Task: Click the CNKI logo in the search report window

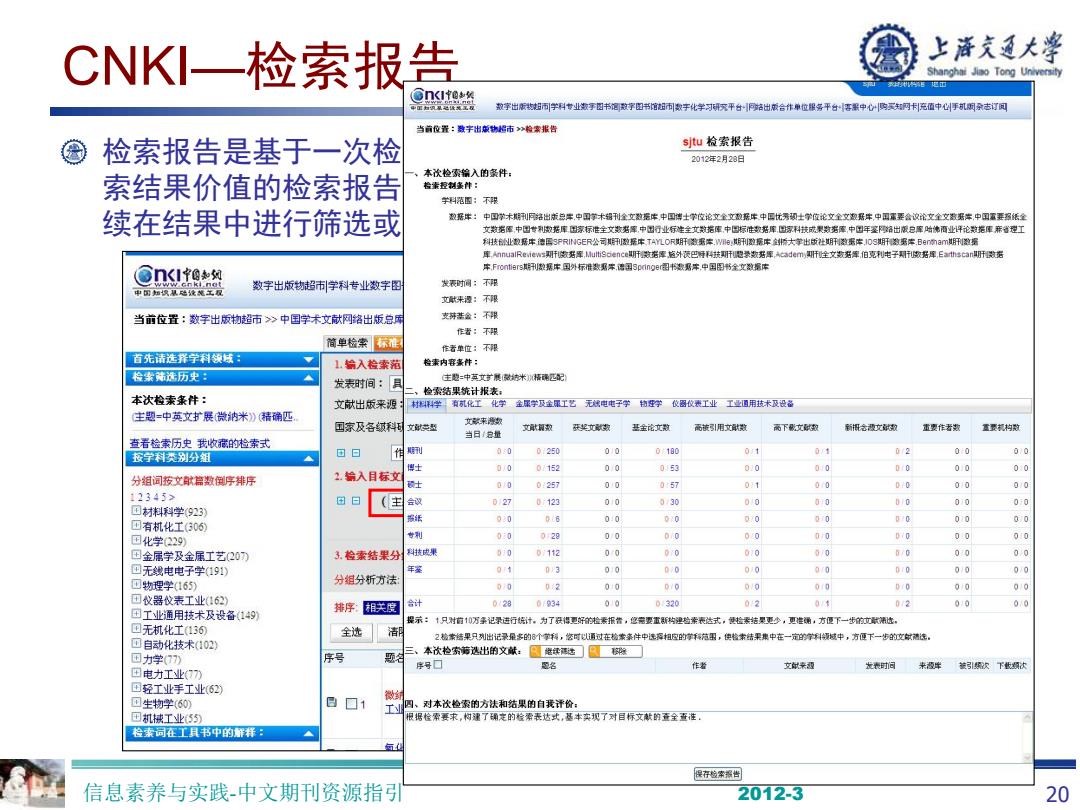Action: [443, 98]
